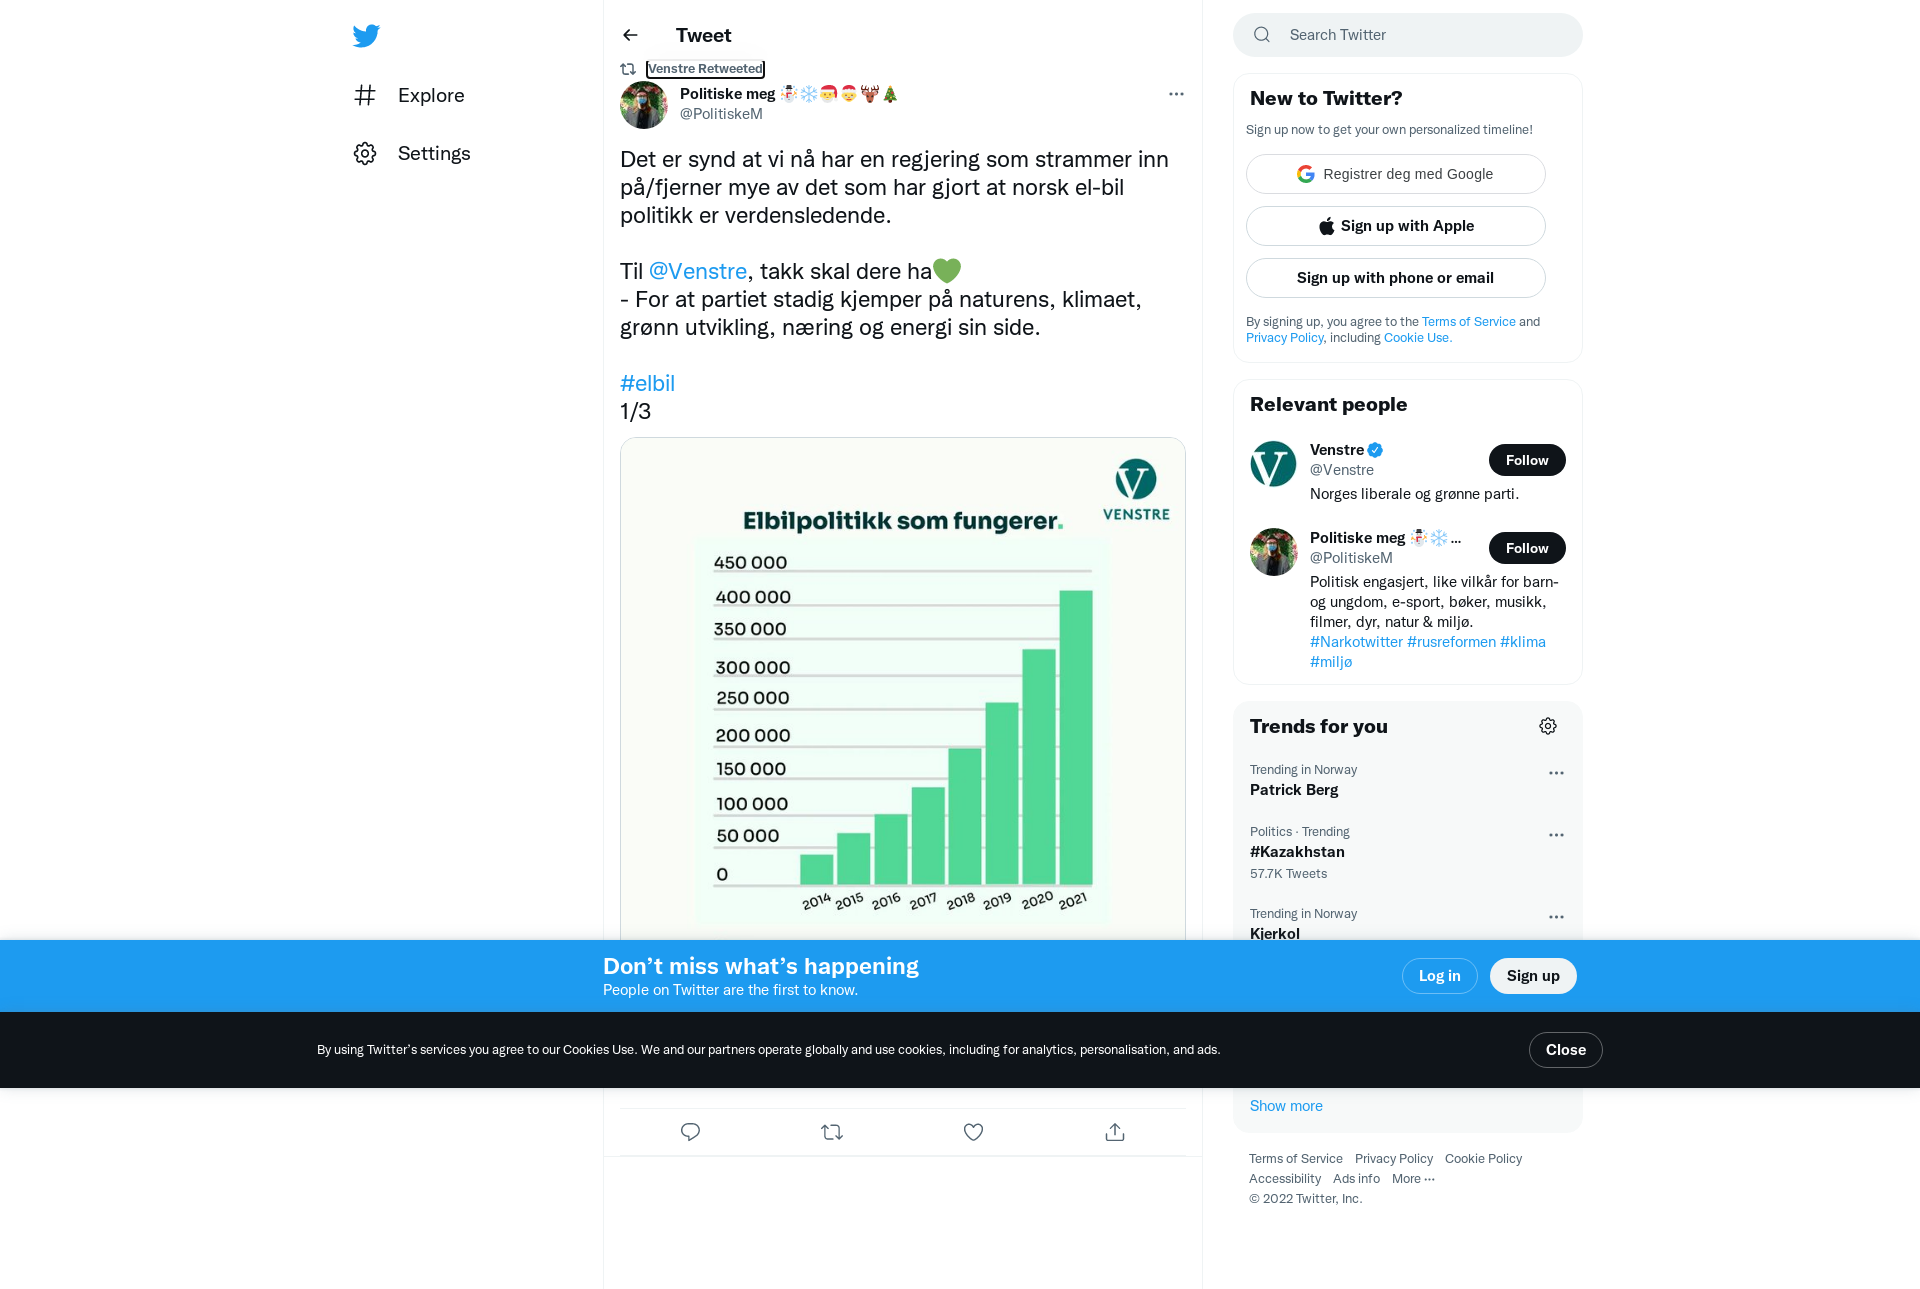The image size is (1920, 1289).
Task: Open the tweet's three-dot more menu
Action: pyautogui.click(x=1176, y=94)
